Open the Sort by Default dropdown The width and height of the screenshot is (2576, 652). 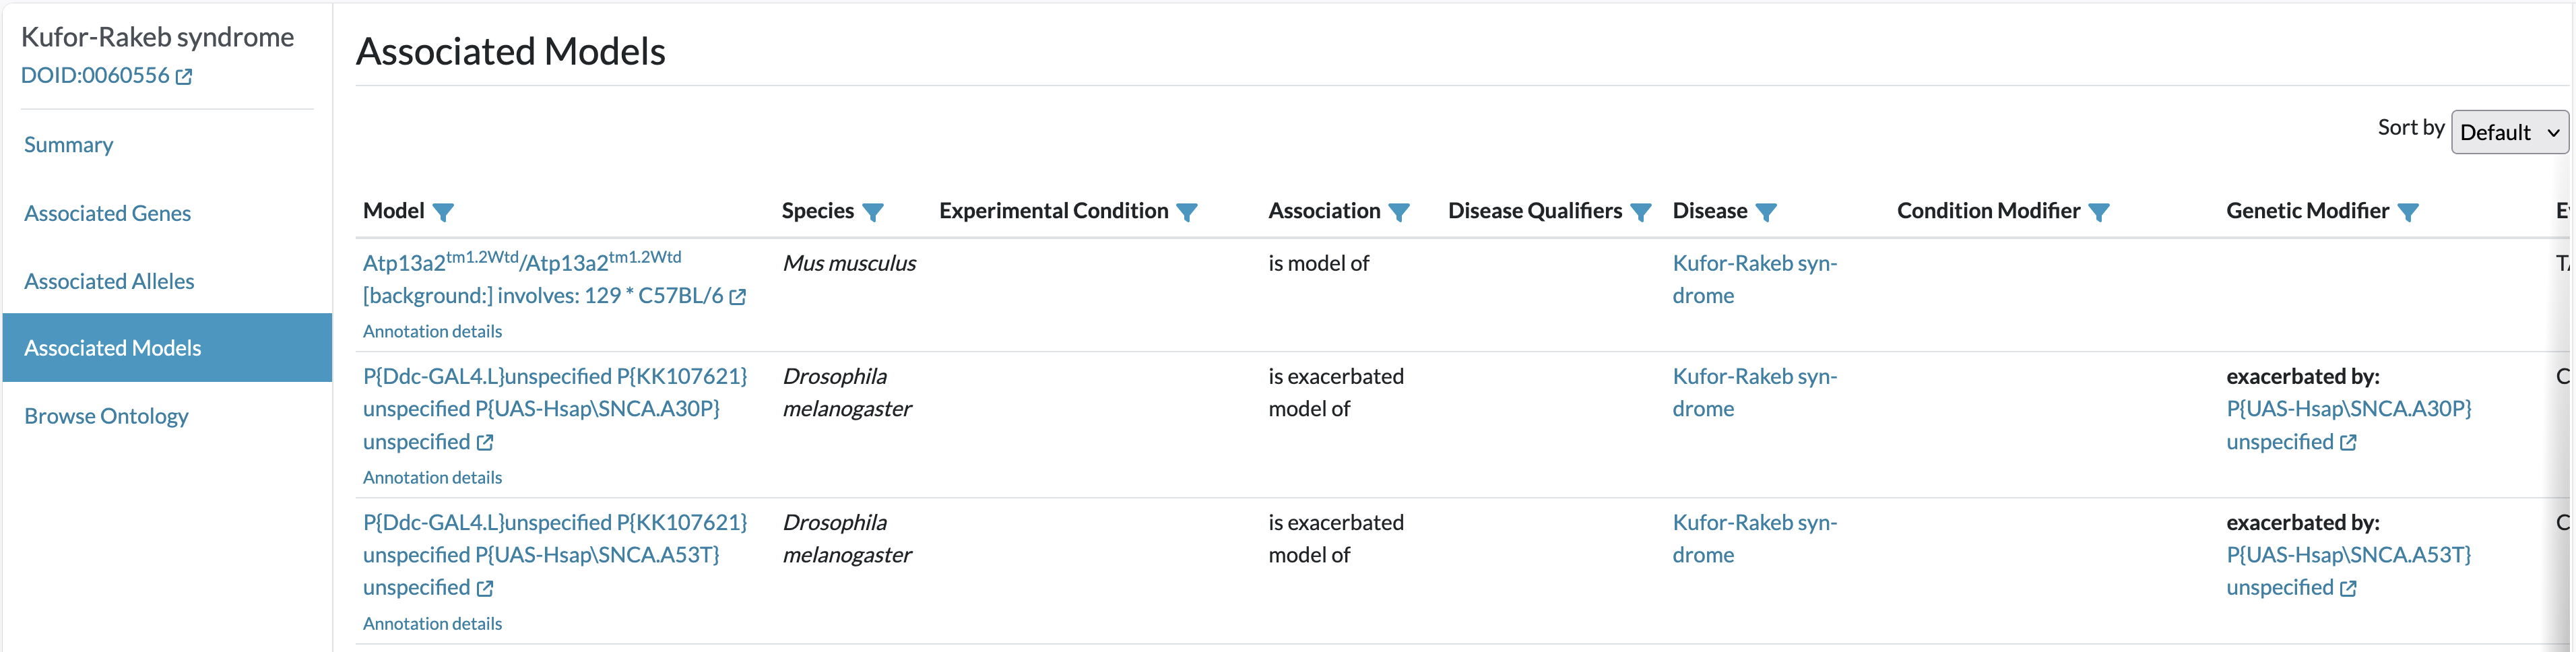coord(2509,132)
